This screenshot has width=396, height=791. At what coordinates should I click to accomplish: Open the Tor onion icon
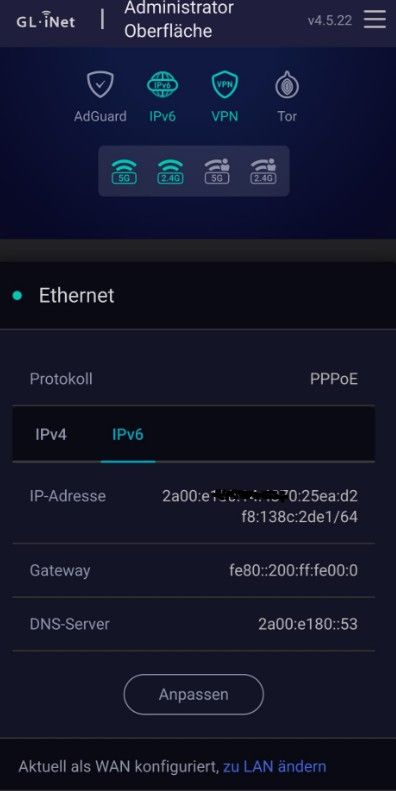(287, 84)
